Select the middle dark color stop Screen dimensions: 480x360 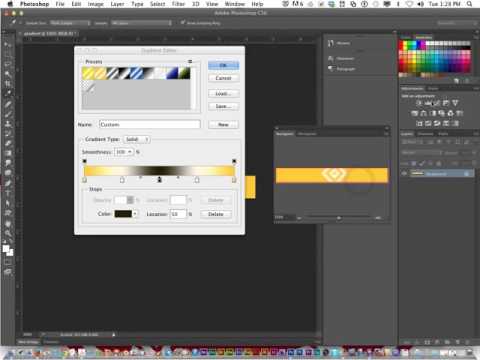[159, 180]
